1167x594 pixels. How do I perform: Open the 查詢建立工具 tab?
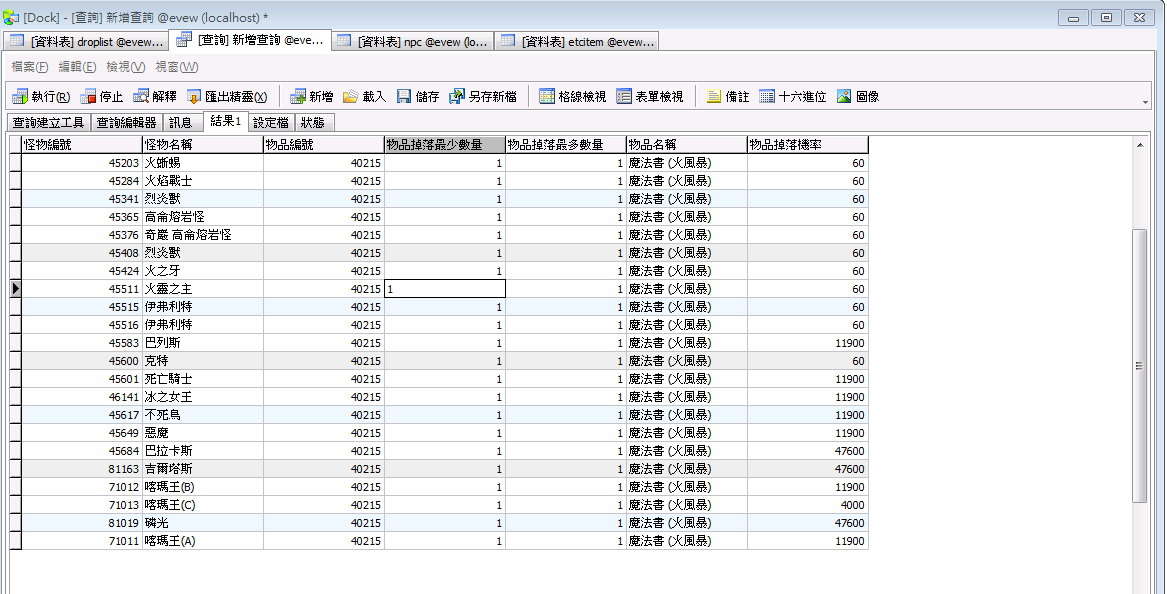tap(49, 122)
